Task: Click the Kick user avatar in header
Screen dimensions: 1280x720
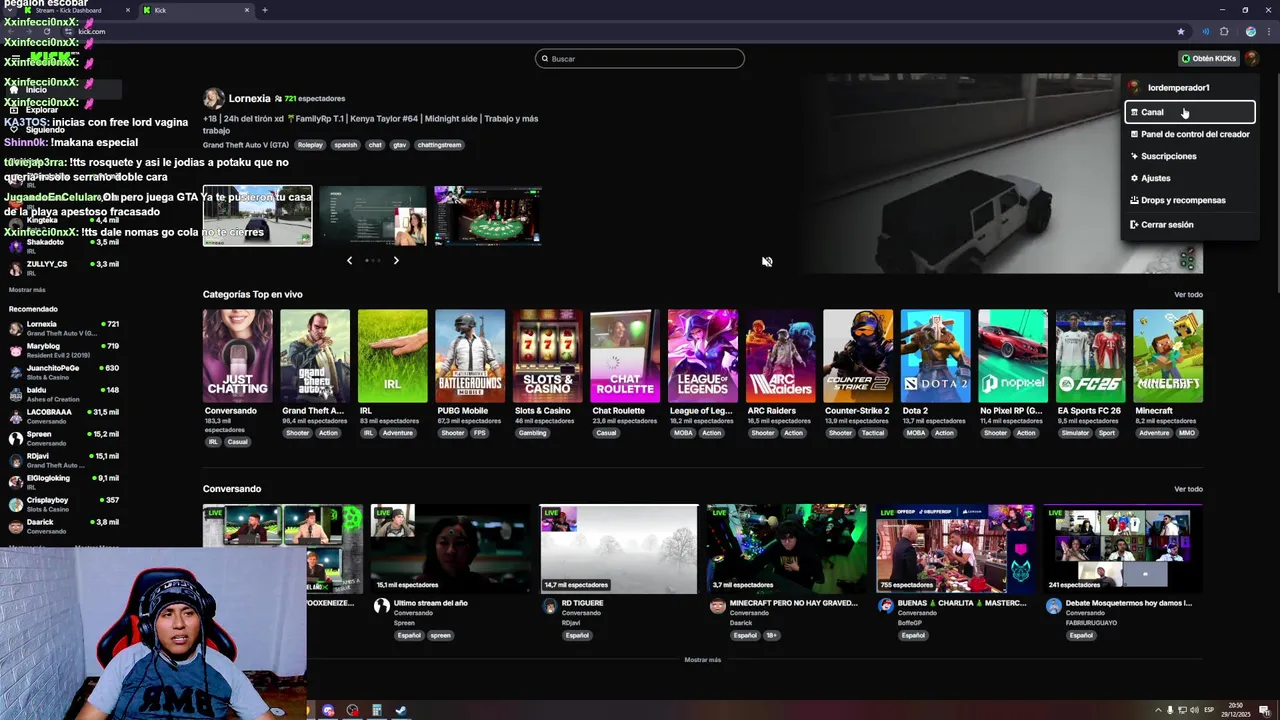Action: [x=1252, y=58]
